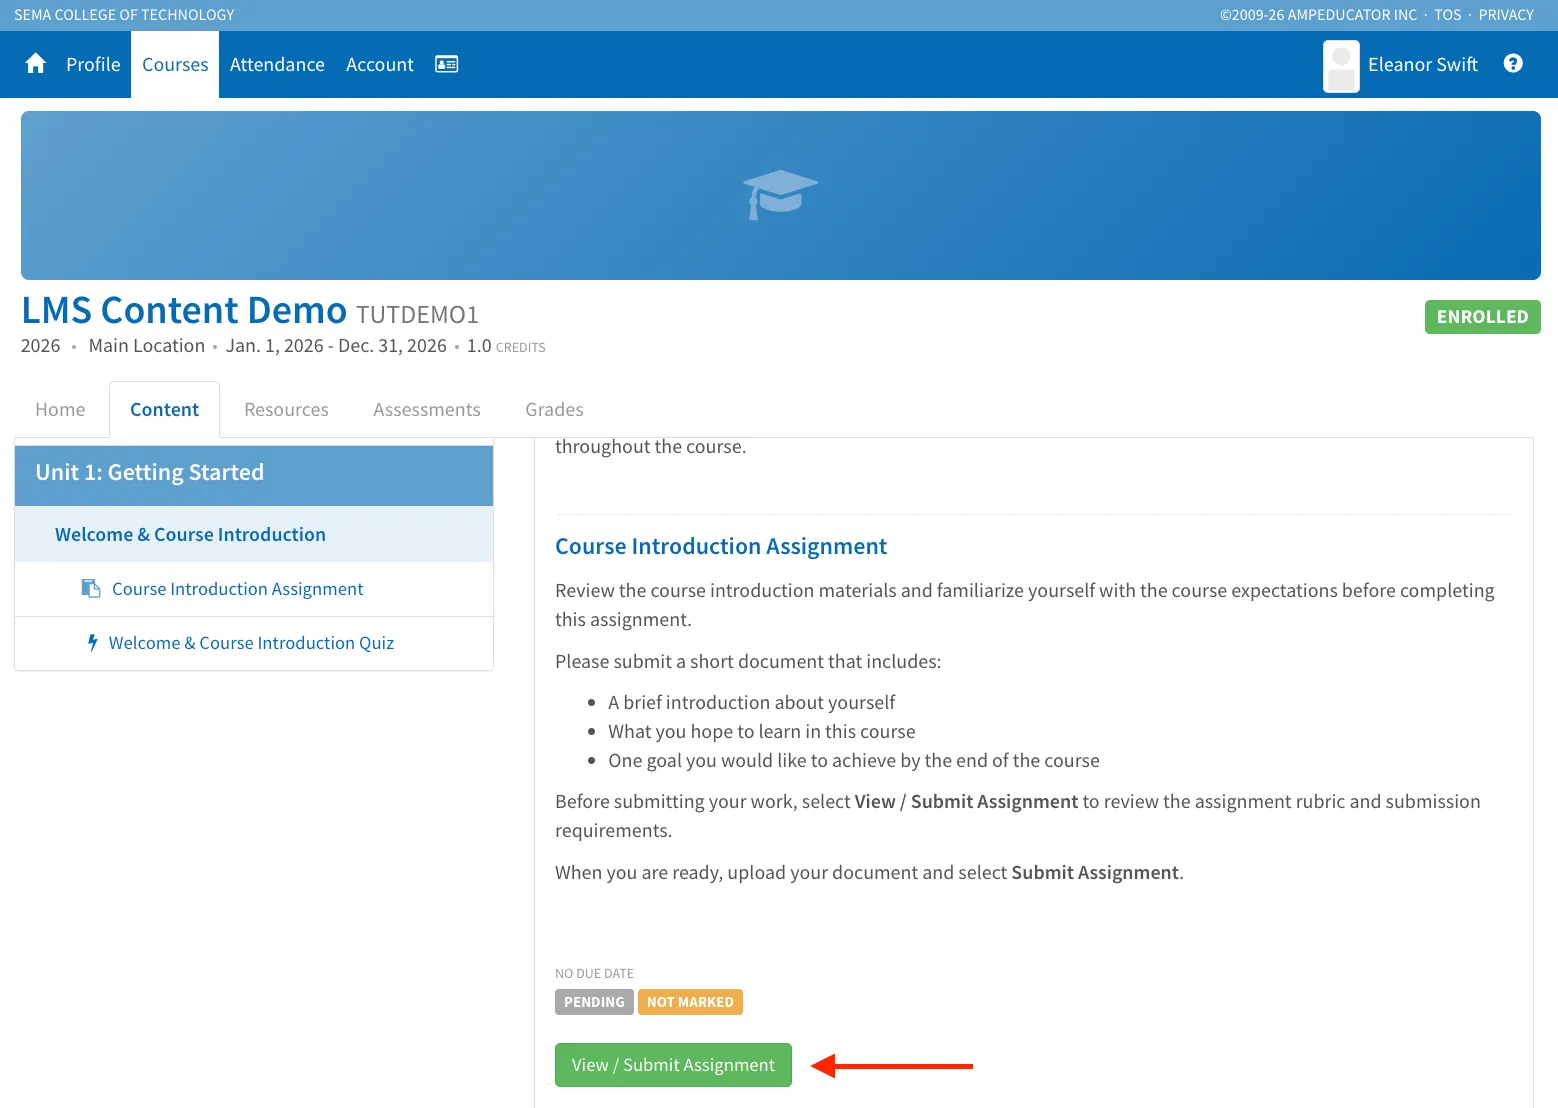Screen dimensions: 1558x1108
Task: Open the Account menu item
Action: click(380, 64)
